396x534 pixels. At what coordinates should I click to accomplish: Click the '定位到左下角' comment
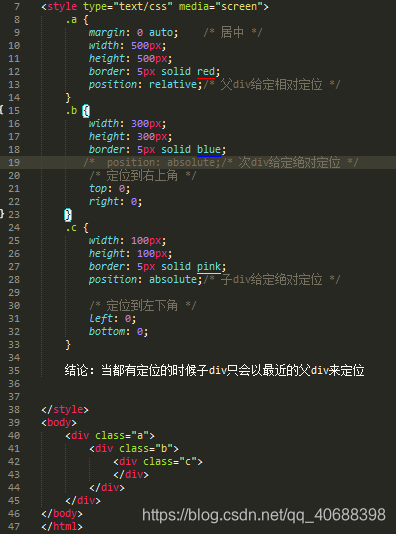(142, 305)
